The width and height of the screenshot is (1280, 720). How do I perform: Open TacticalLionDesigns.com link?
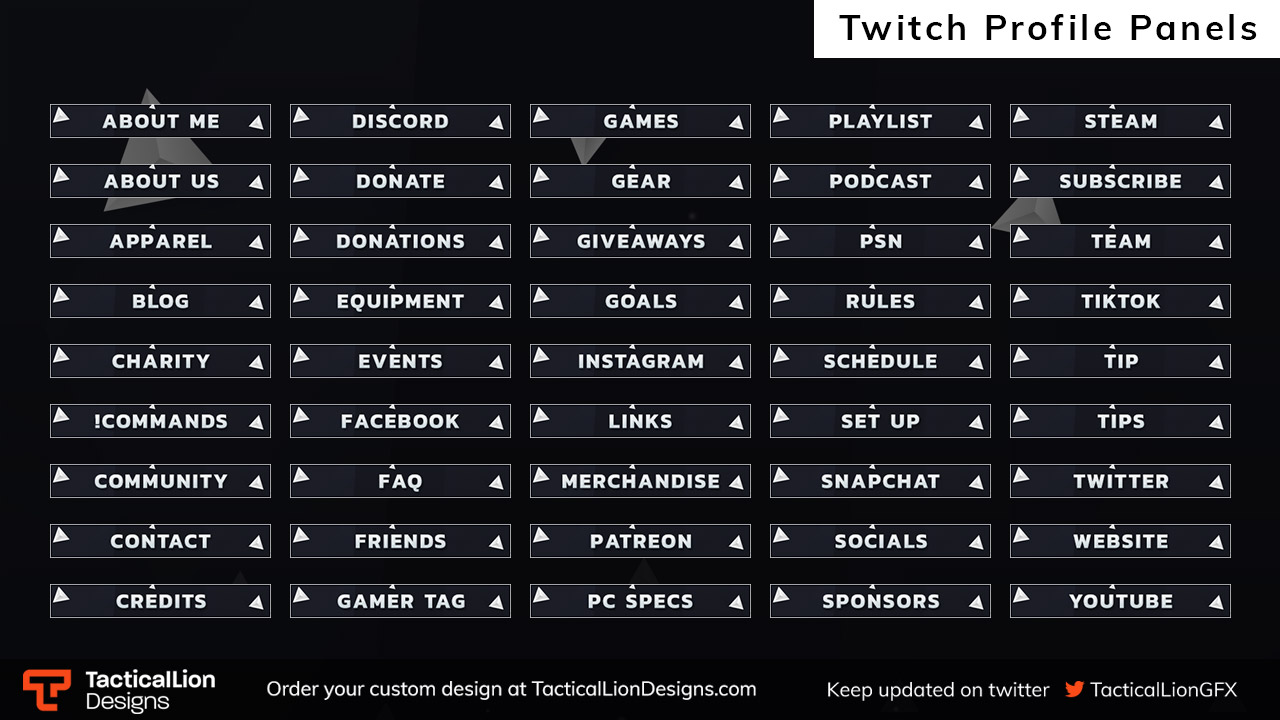pos(644,689)
